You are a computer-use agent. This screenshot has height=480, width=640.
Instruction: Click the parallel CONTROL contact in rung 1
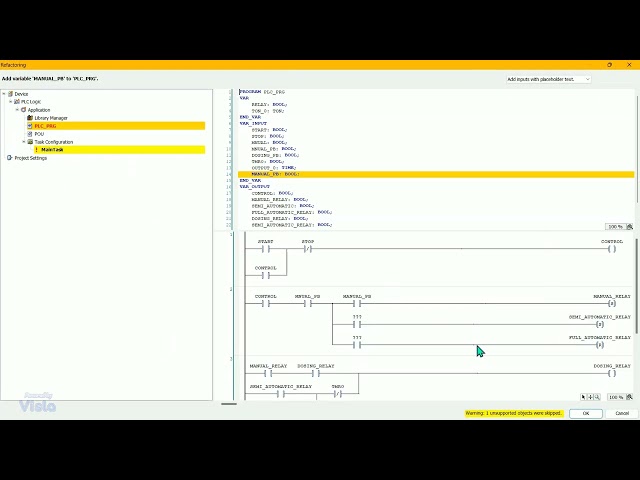(266, 276)
